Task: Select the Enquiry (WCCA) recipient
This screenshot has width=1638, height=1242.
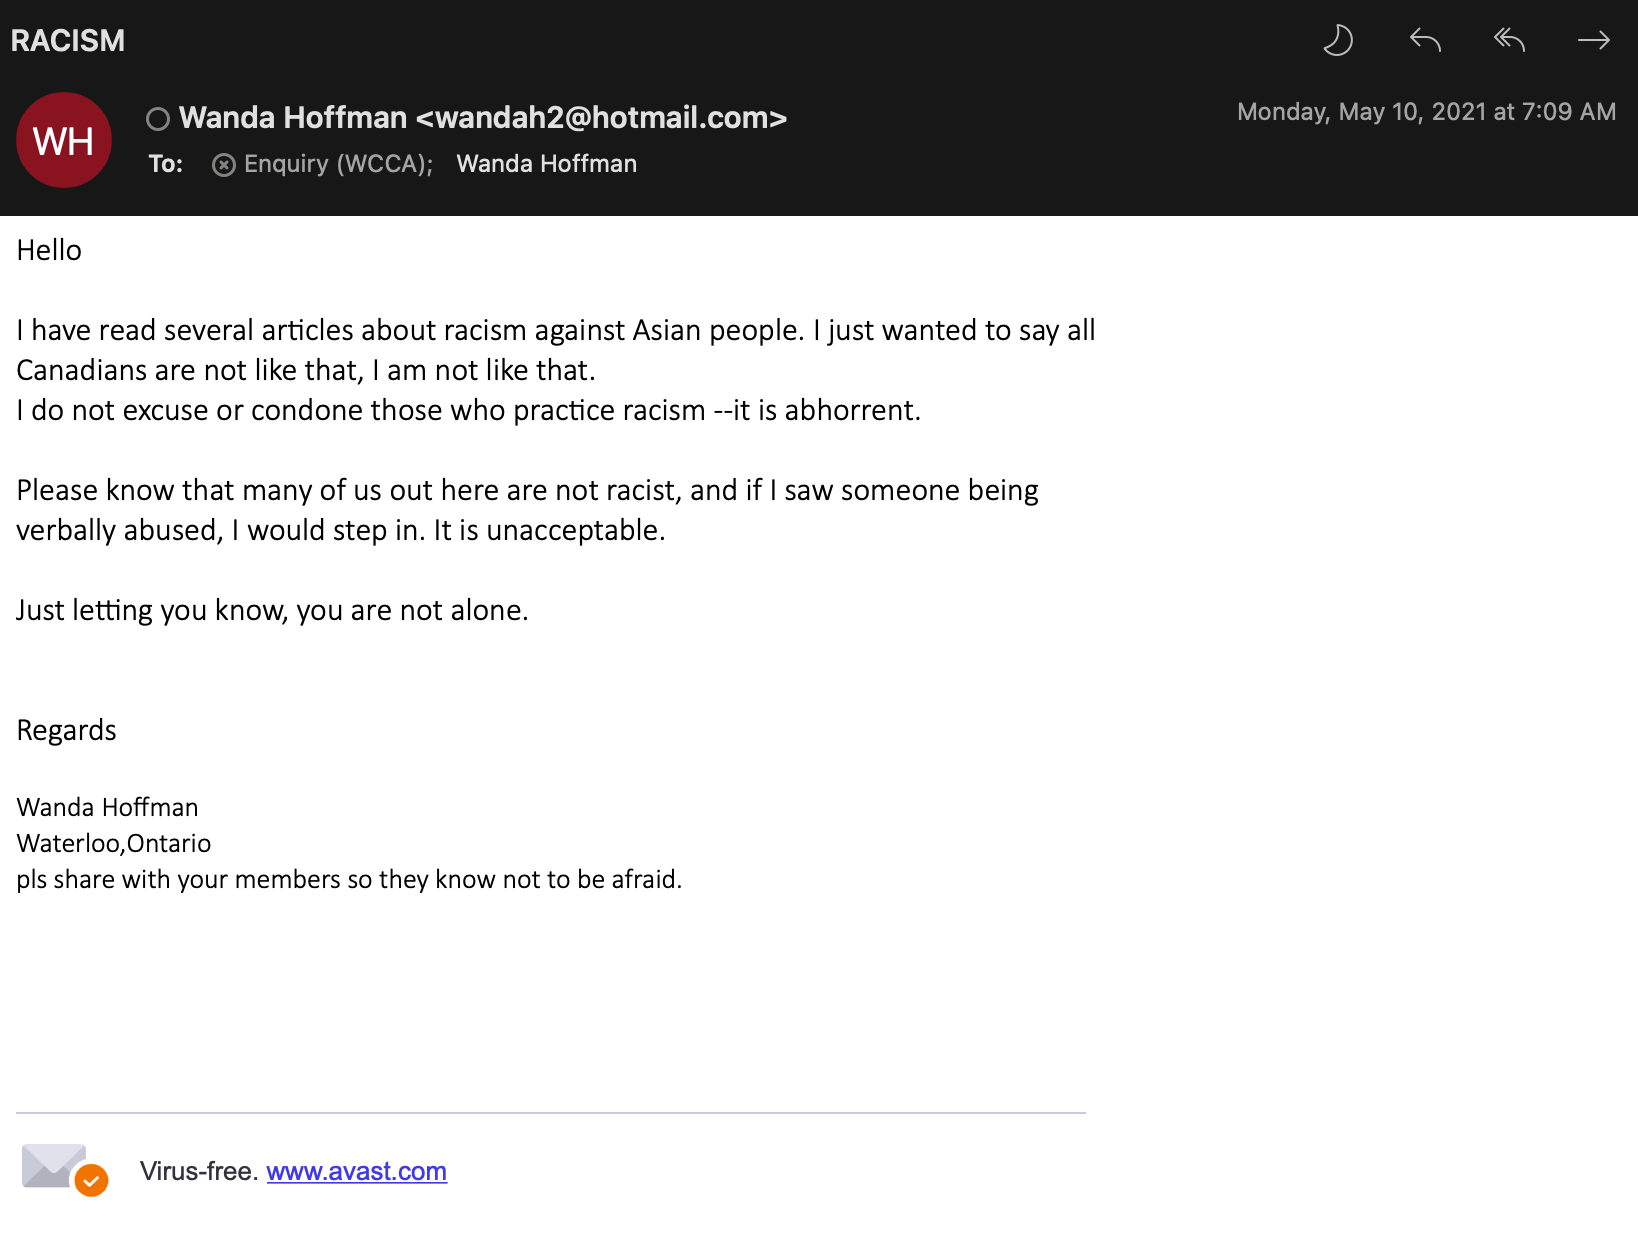Action: click(338, 164)
